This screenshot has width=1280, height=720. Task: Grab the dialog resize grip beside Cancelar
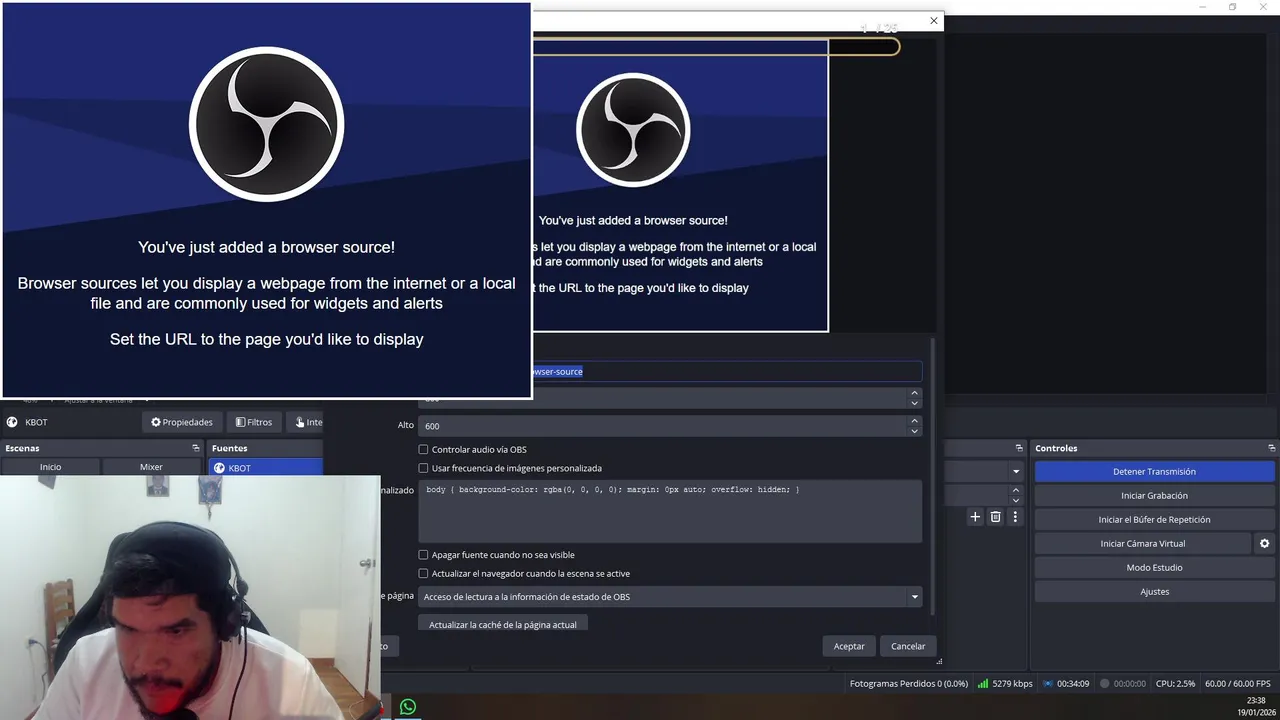pos(939,661)
